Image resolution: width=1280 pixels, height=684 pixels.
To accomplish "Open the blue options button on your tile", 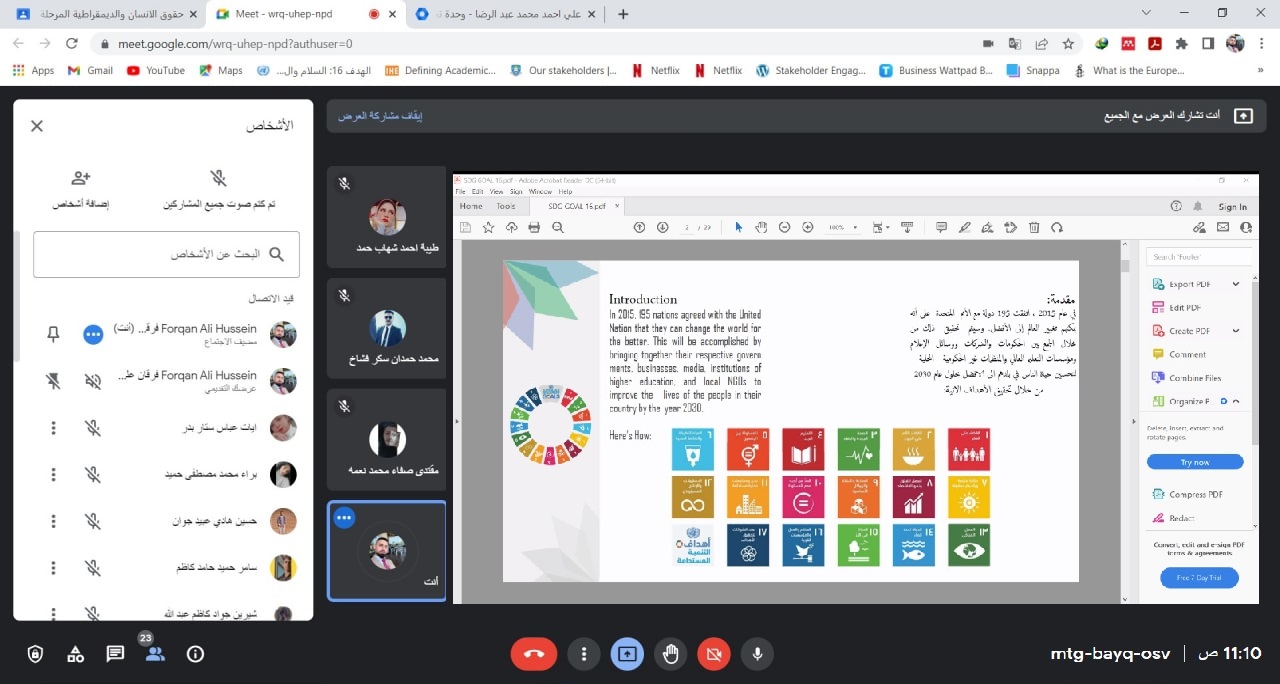I will click(x=344, y=518).
